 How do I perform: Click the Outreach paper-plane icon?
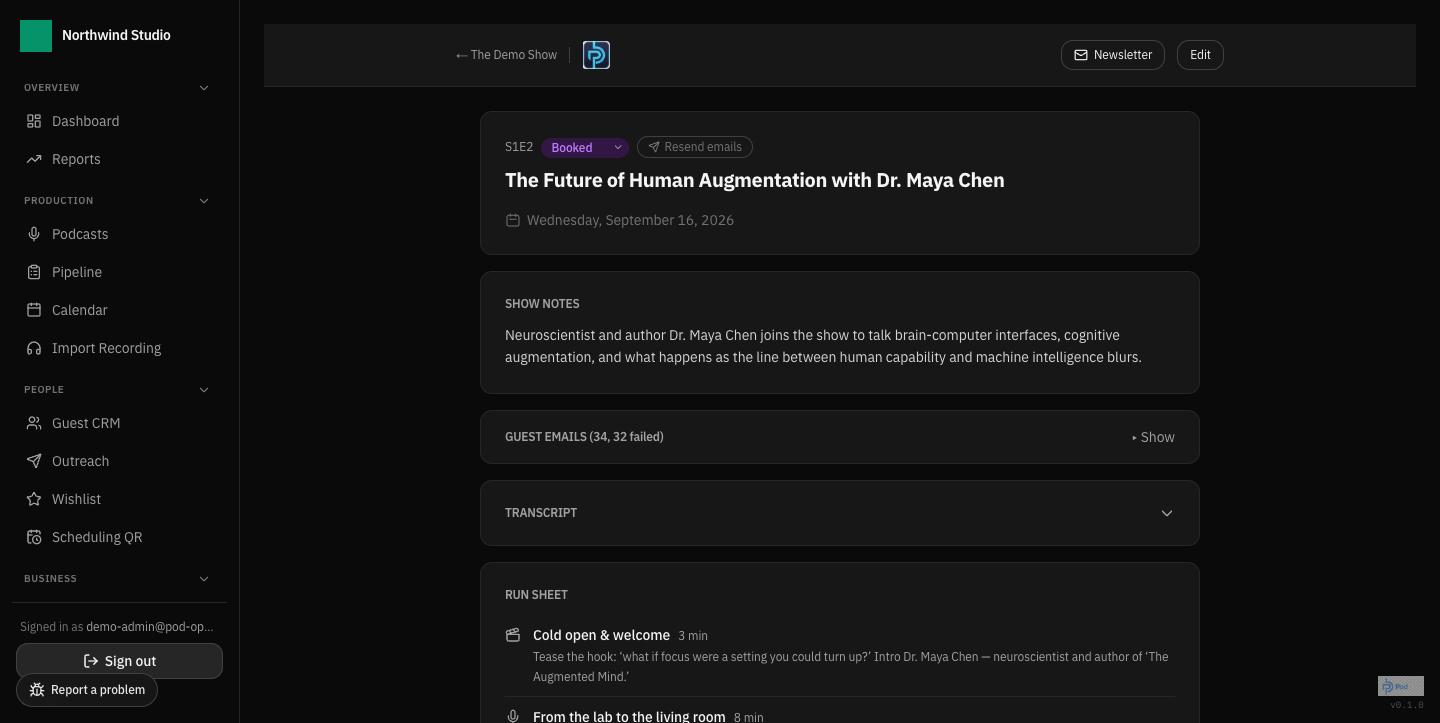pyautogui.click(x=34, y=461)
